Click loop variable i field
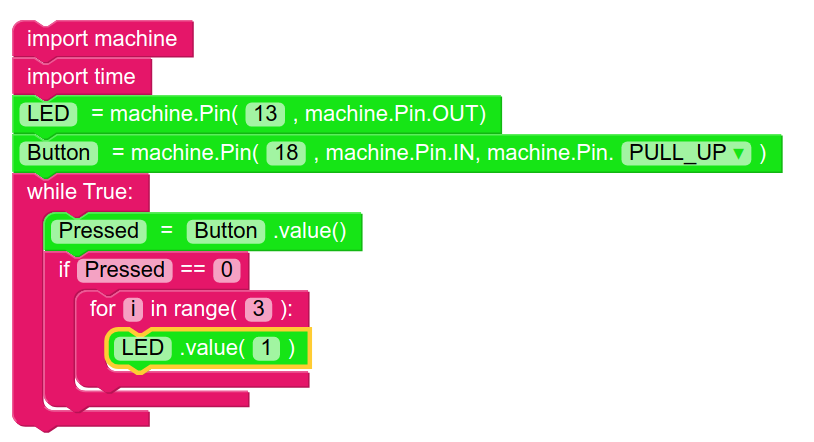814x442 pixels. point(133,309)
